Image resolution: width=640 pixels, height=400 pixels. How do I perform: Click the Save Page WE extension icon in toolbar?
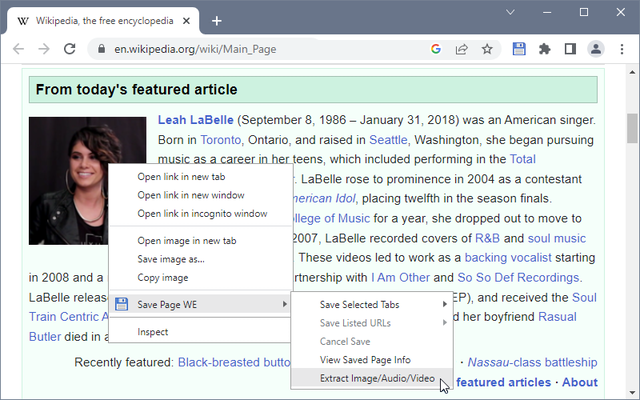(519, 49)
